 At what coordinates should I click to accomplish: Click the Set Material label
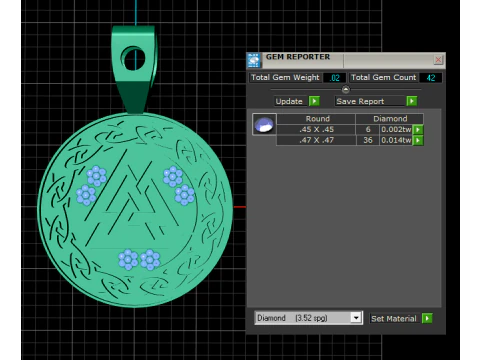pos(394,319)
